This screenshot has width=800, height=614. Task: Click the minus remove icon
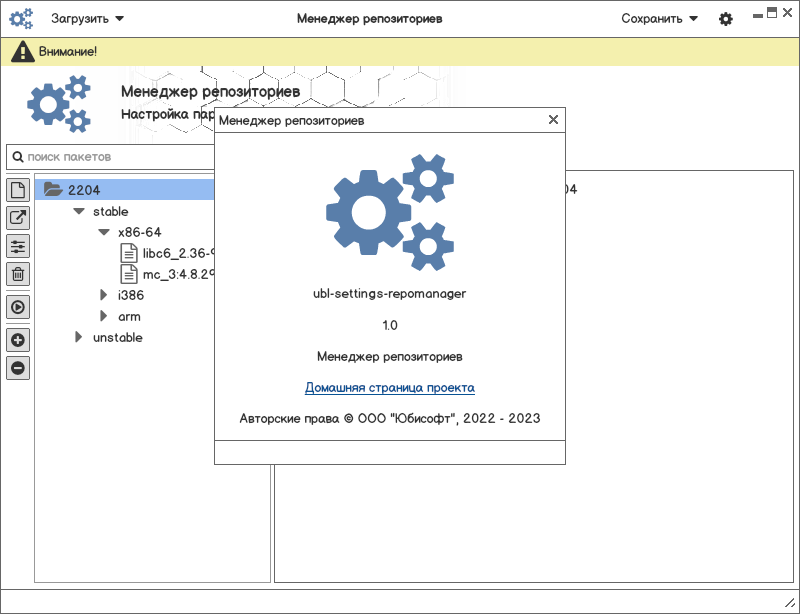[18, 368]
